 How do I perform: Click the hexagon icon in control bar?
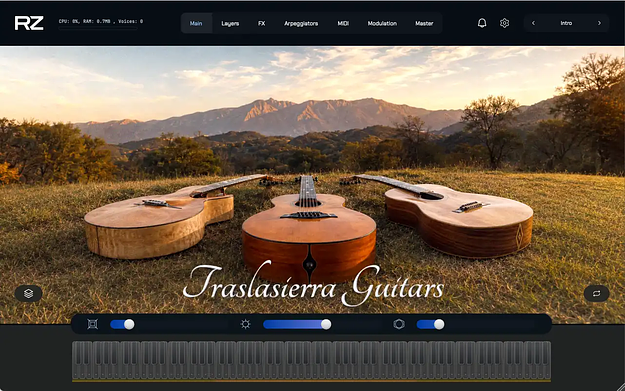[x=399, y=324]
